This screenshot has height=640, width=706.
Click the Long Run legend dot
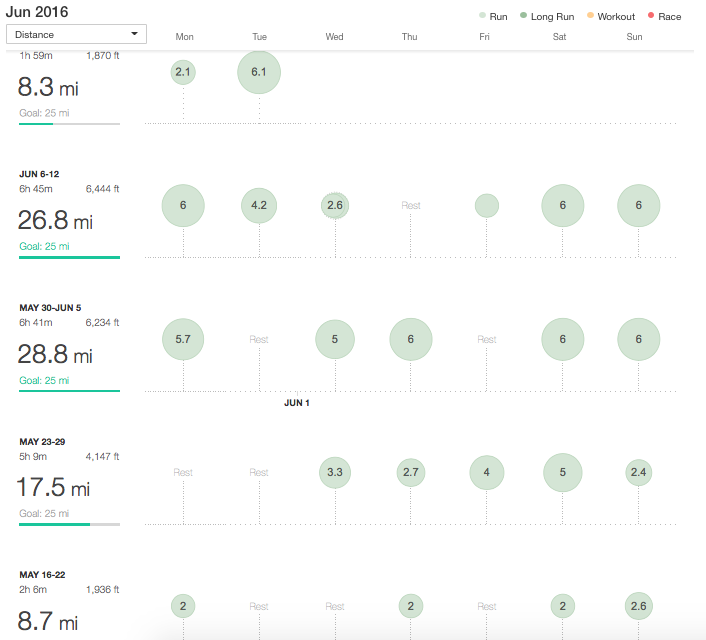pos(524,17)
